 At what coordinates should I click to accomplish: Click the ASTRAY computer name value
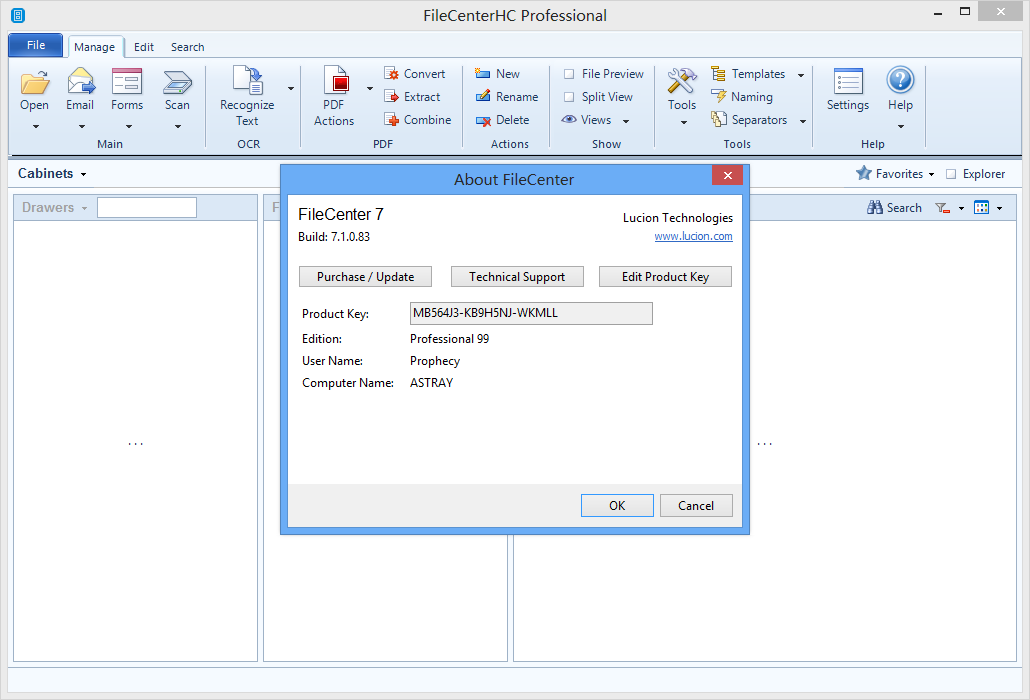(432, 383)
